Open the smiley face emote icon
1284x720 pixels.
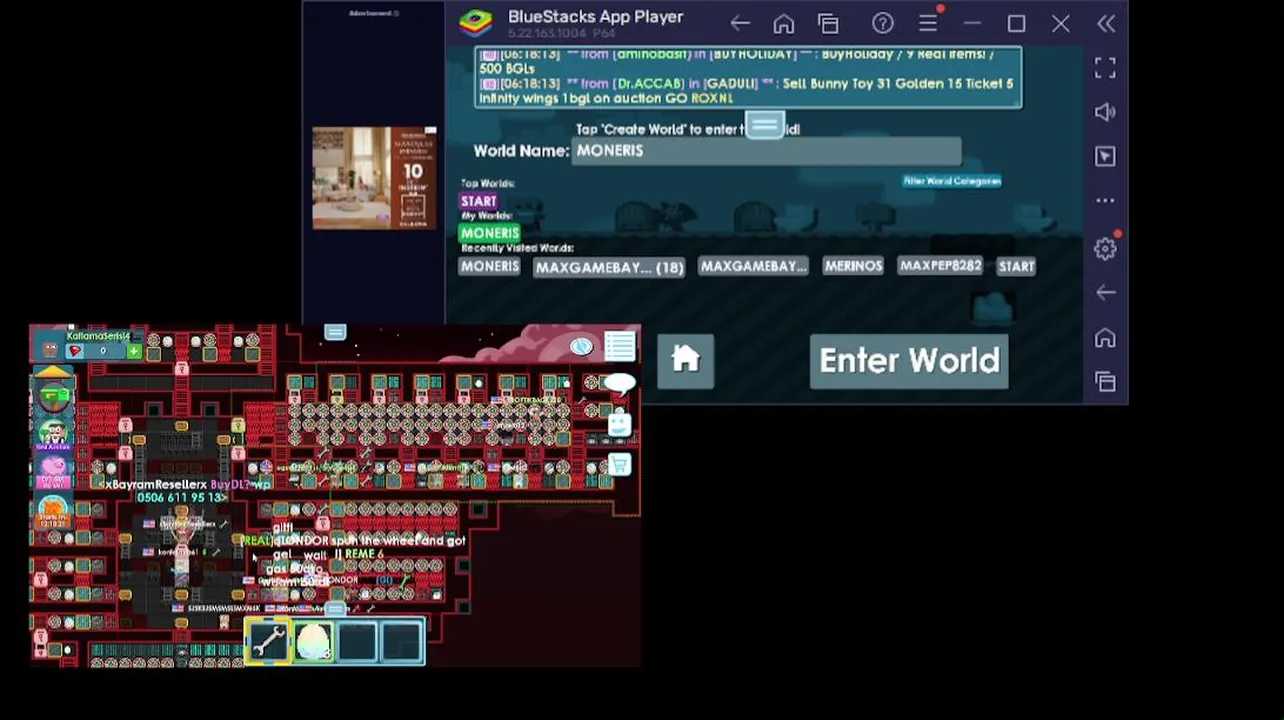pos(620,424)
